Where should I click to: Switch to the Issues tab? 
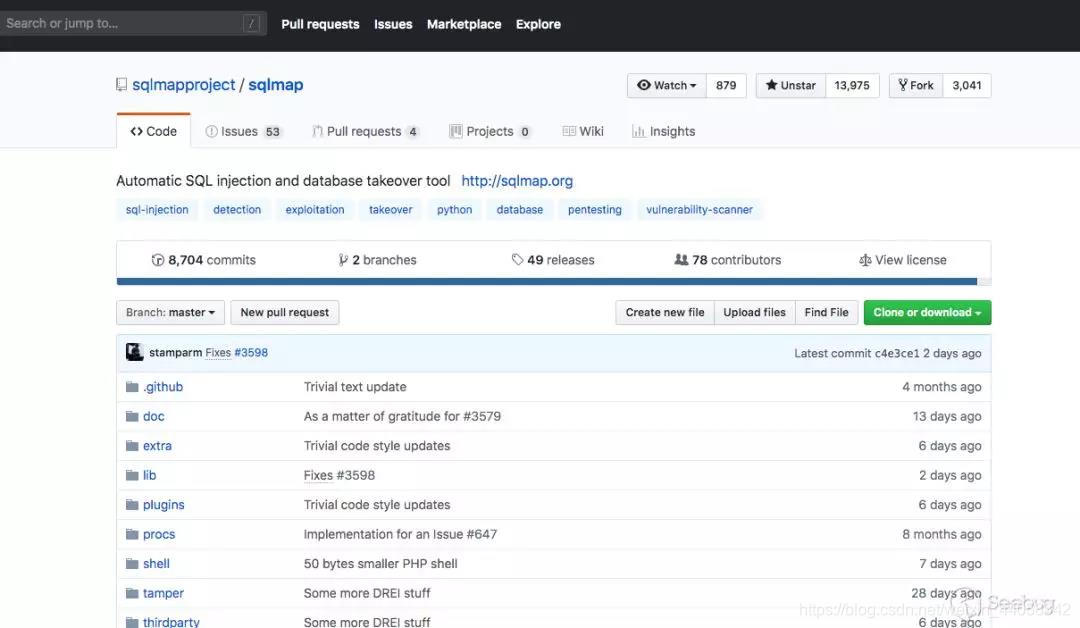pyautogui.click(x=243, y=132)
